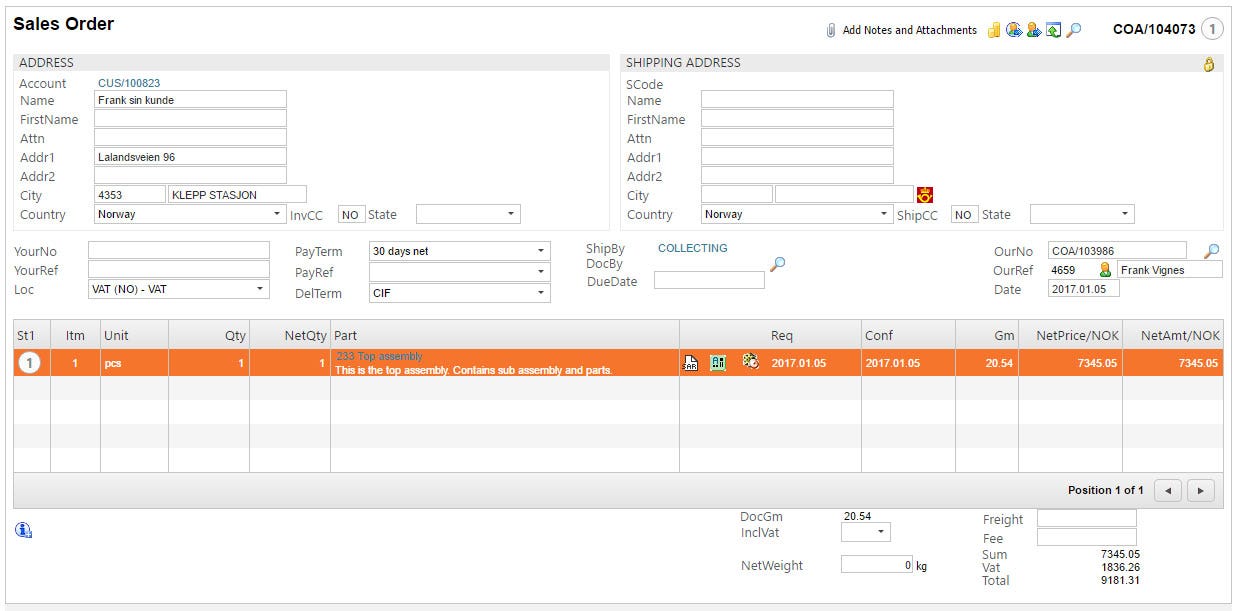Click the Addr1 field with Lalandsveien 96

190,157
